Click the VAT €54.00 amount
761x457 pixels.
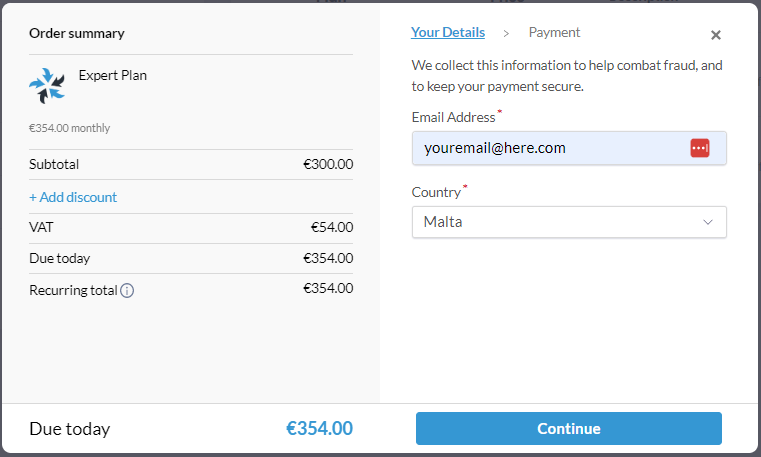click(x=332, y=228)
